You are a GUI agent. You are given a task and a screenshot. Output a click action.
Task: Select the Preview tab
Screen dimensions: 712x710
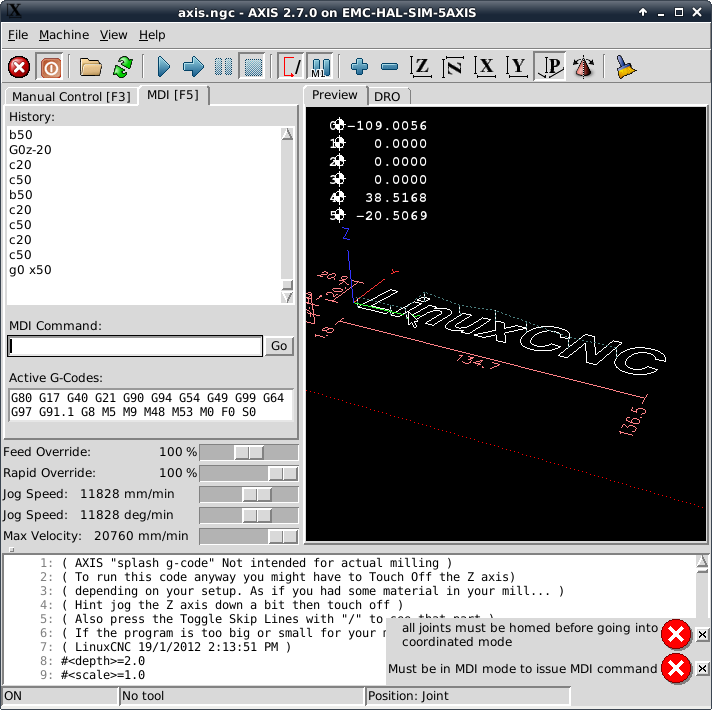(335, 95)
